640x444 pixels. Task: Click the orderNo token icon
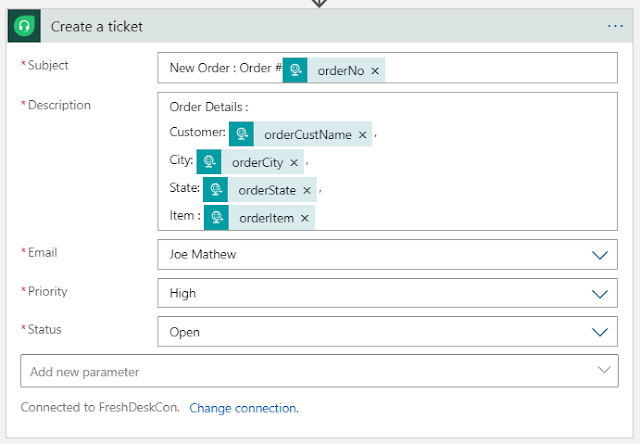(x=295, y=70)
